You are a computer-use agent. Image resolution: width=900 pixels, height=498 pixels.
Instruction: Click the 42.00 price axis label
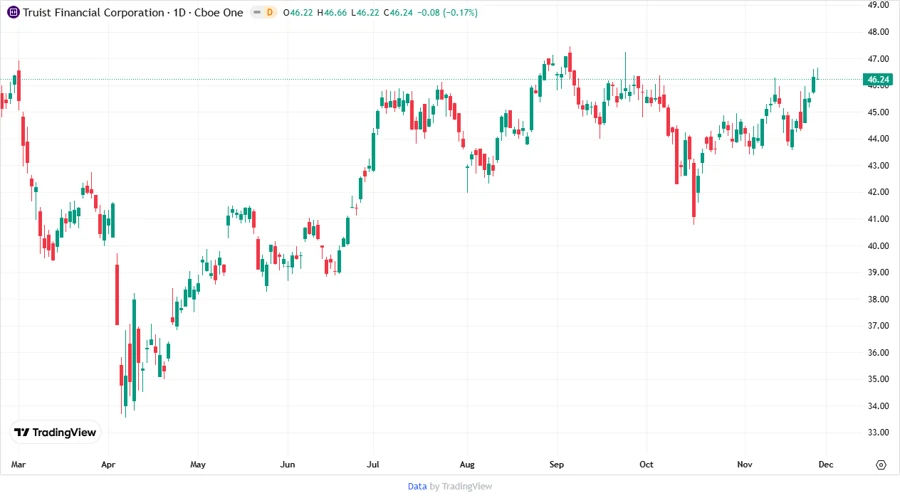pos(878,192)
